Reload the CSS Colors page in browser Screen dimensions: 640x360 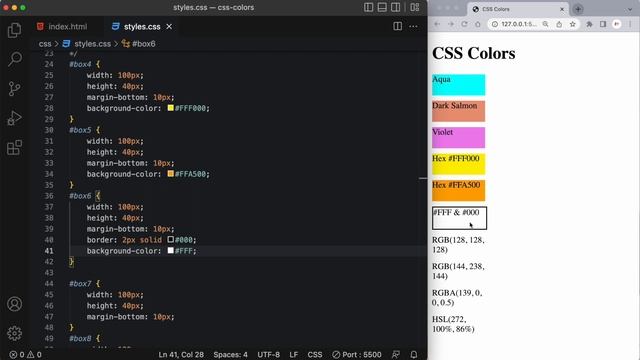464,24
